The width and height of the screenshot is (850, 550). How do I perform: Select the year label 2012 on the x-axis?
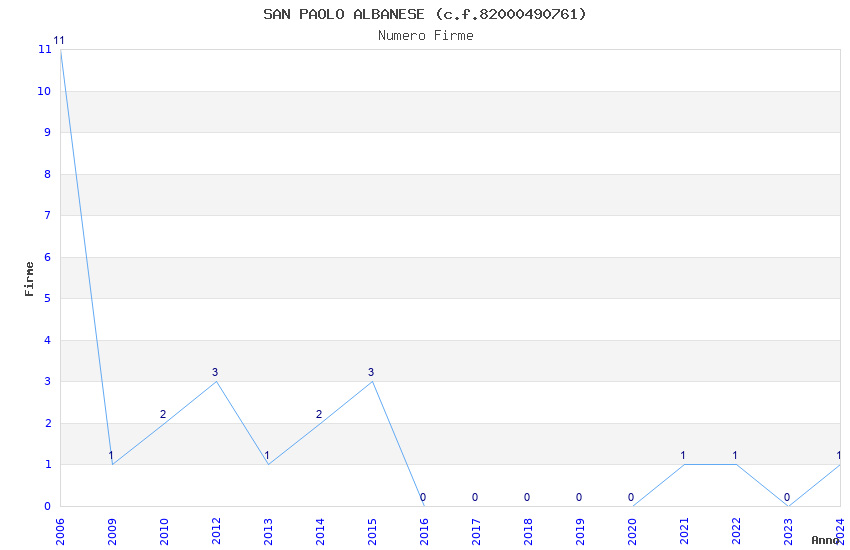pyautogui.click(x=216, y=532)
